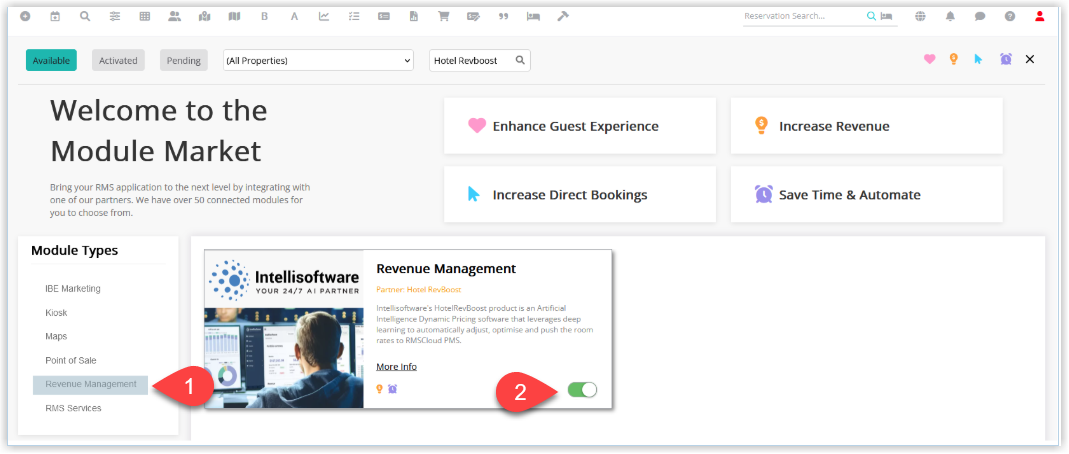Click the bed icon beside Reservation Search
This screenshot has height=454, width=1069.
pyautogui.click(x=886, y=16)
